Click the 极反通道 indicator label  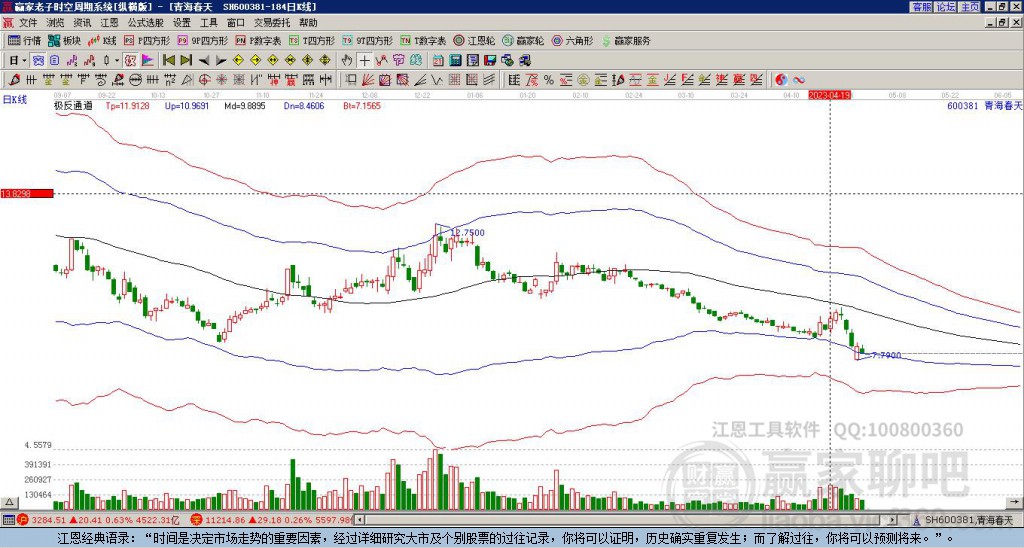pyautogui.click(x=73, y=105)
